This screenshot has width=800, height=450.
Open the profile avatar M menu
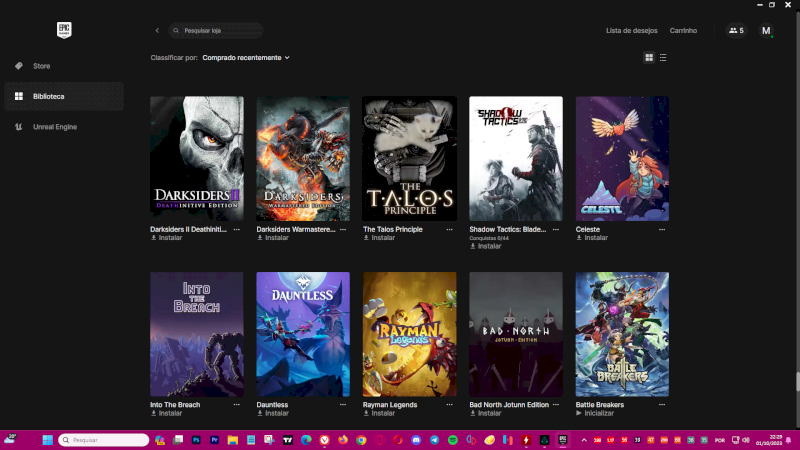tap(767, 31)
